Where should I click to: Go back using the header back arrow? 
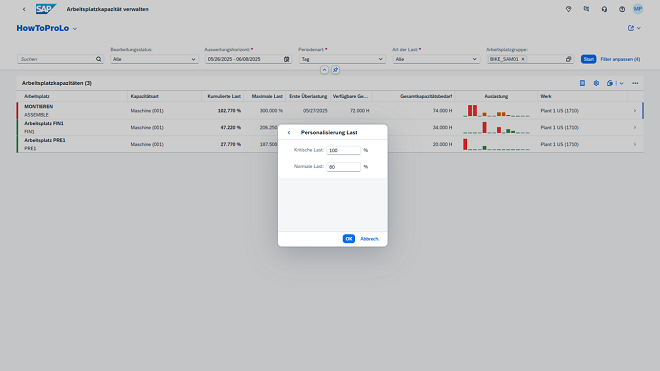pyautogui.click(x=24, y=9)
